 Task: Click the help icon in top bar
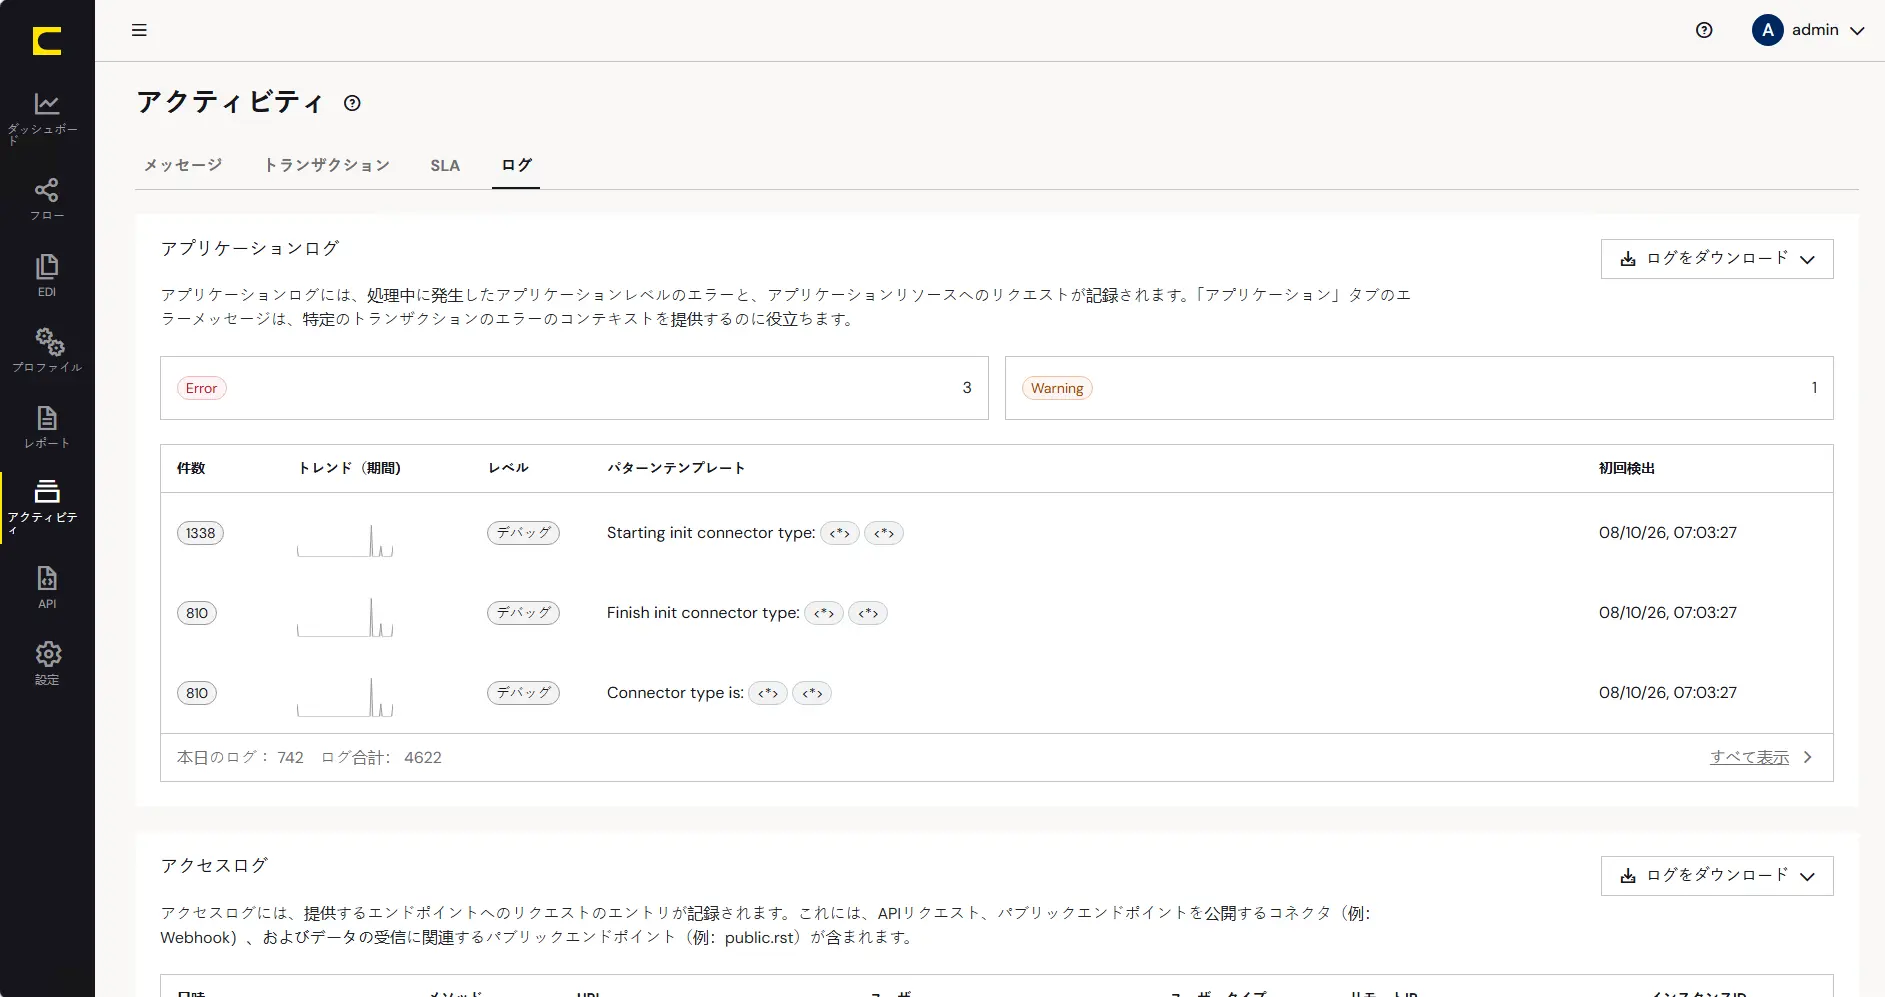(x=1704, y=30)
